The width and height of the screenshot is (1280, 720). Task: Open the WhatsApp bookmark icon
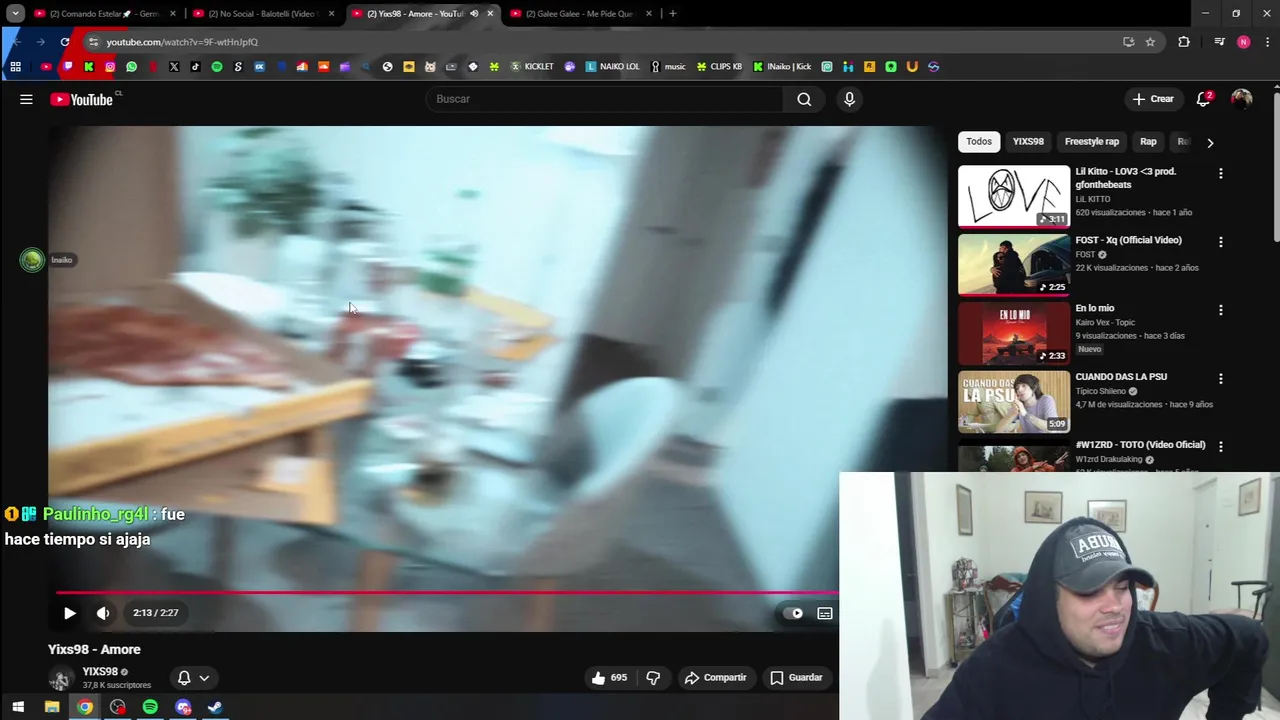click(x=131, y=67)
